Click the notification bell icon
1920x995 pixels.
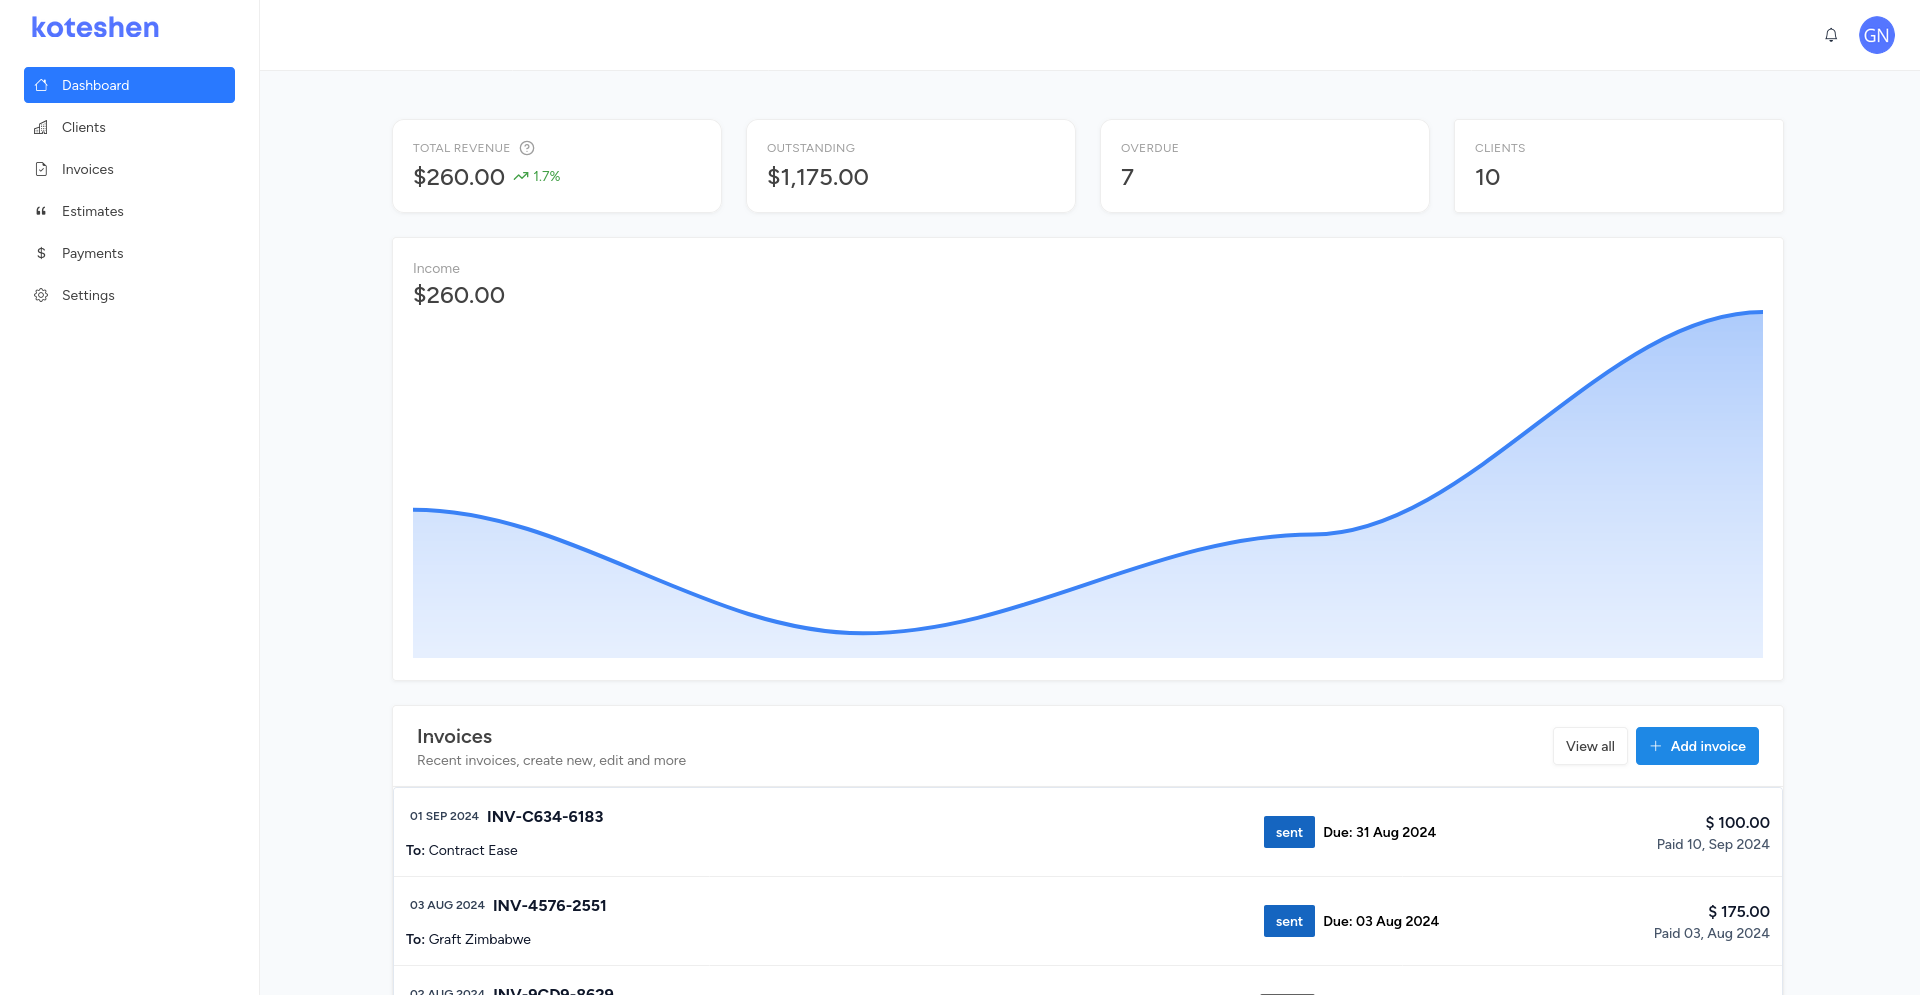coord(1831,35)
